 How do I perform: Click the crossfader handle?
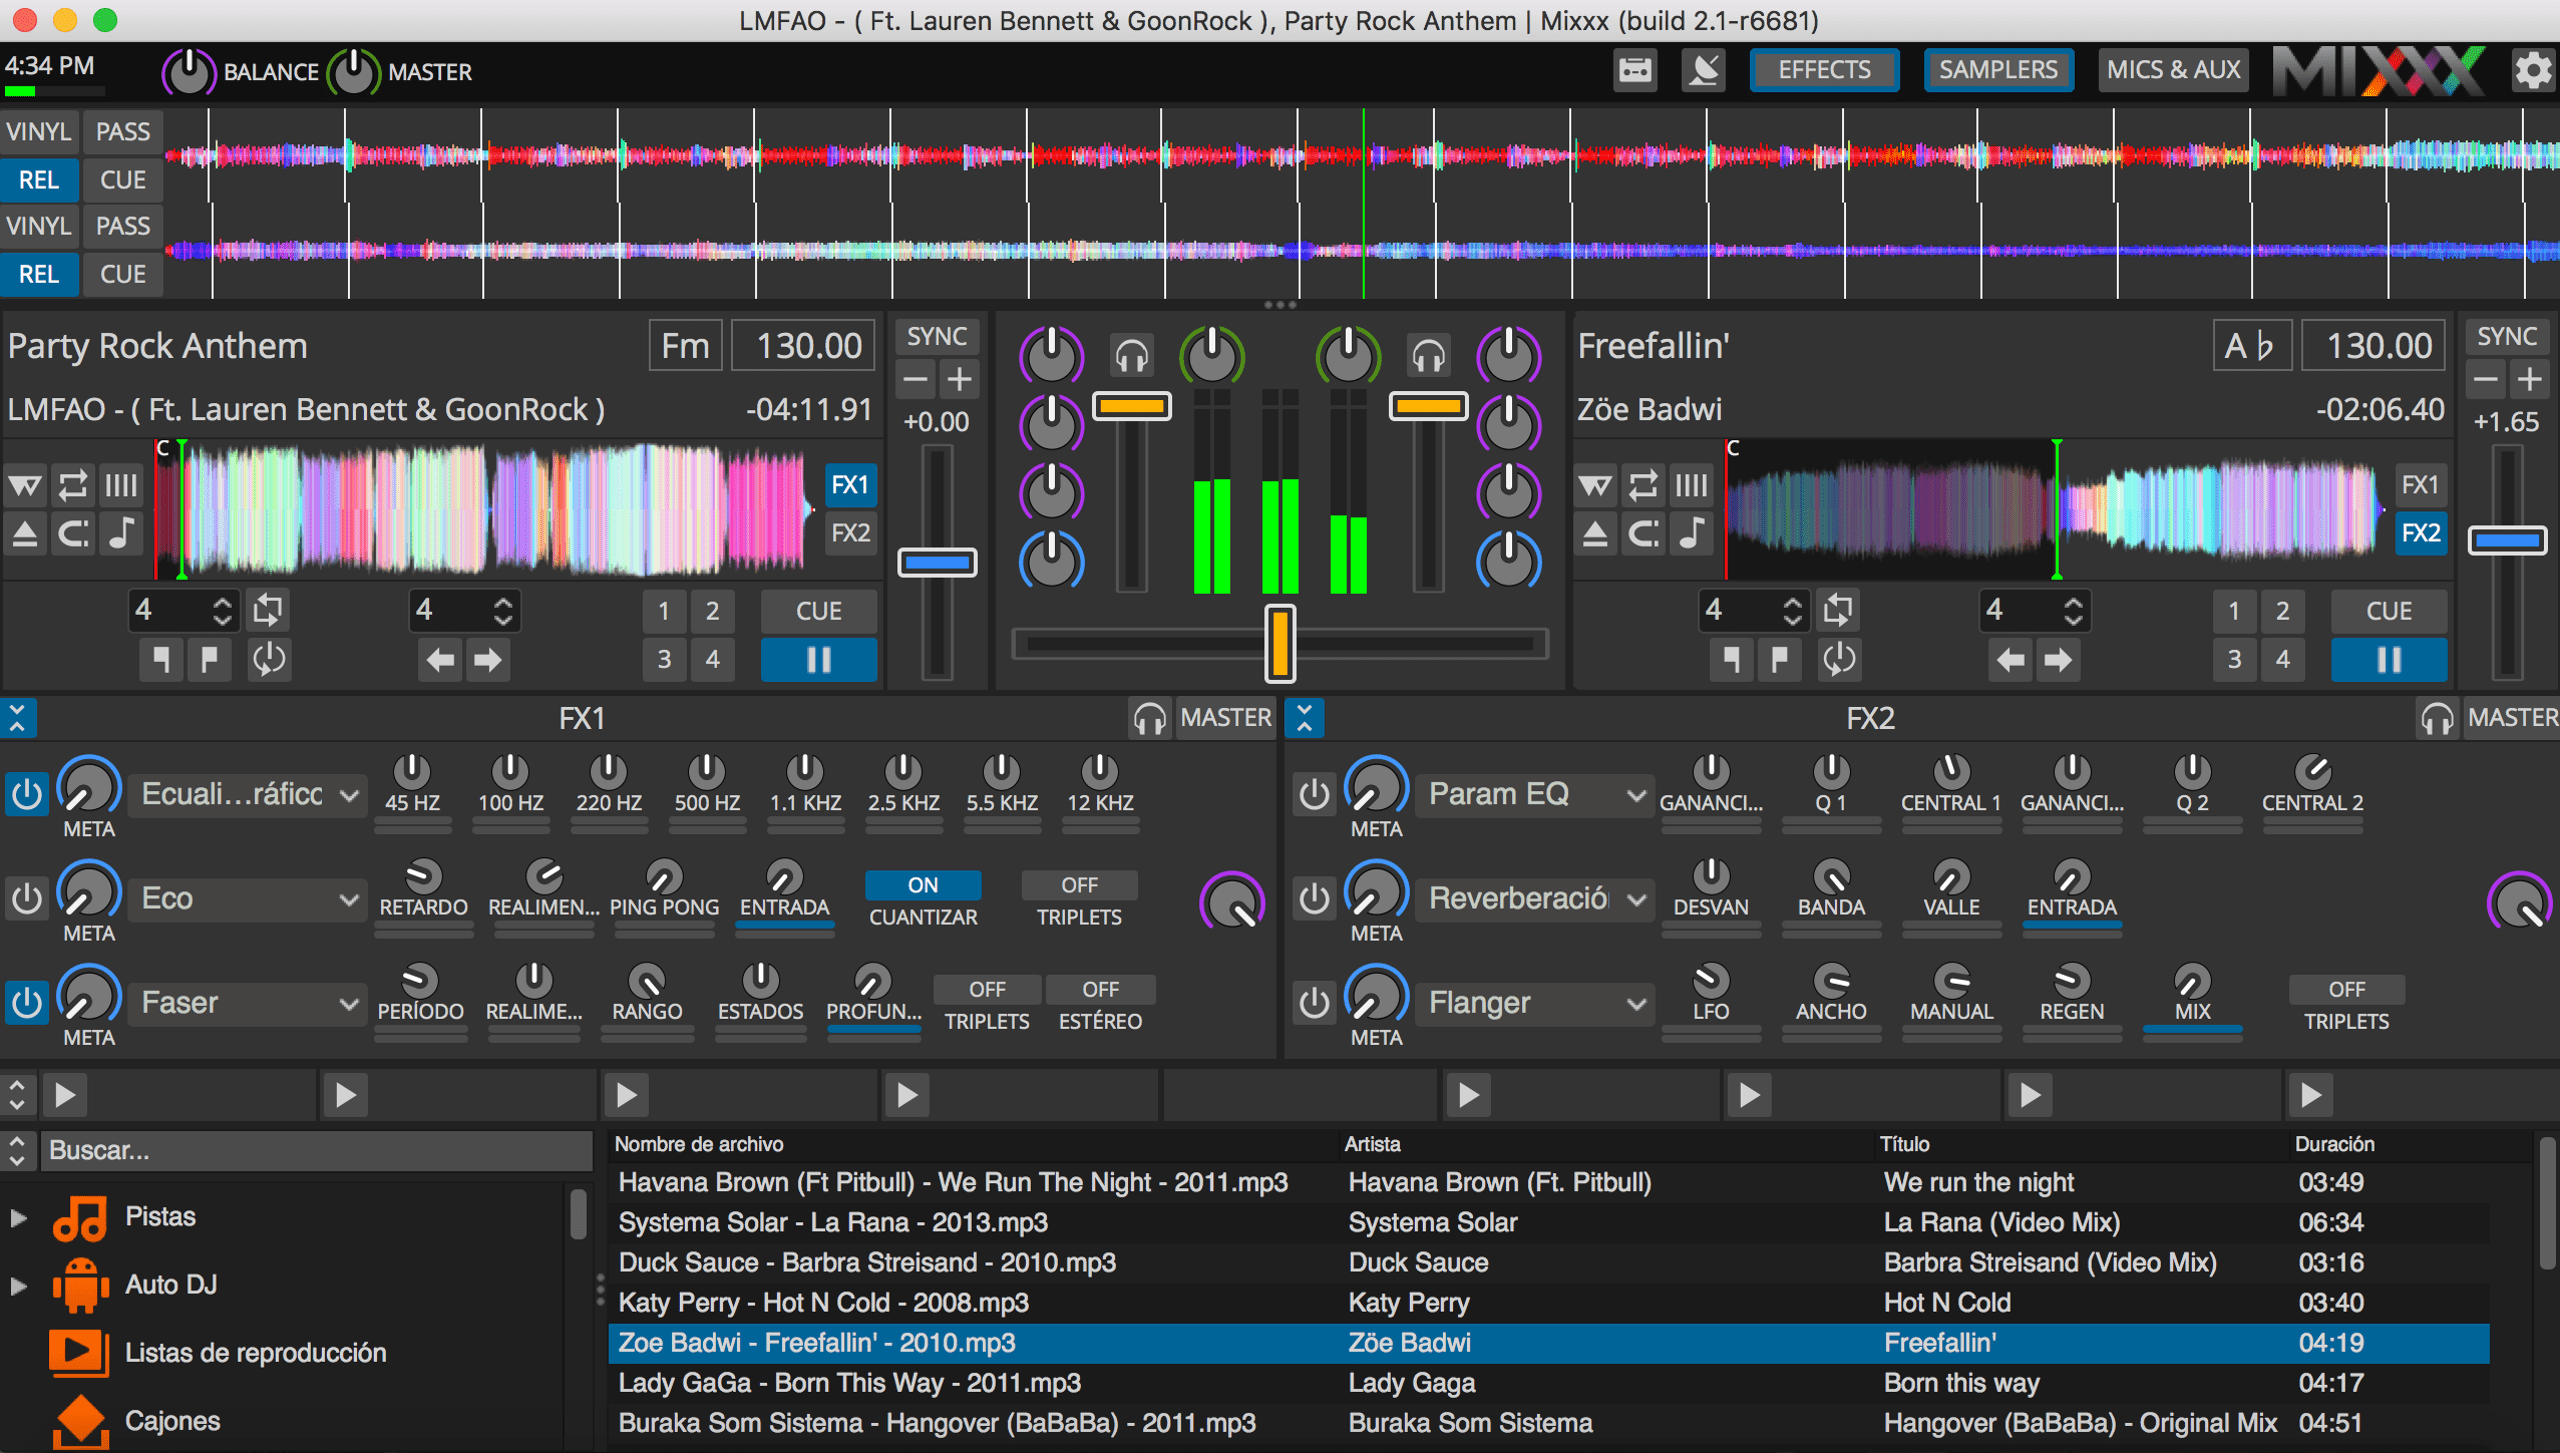point(1280,644)
